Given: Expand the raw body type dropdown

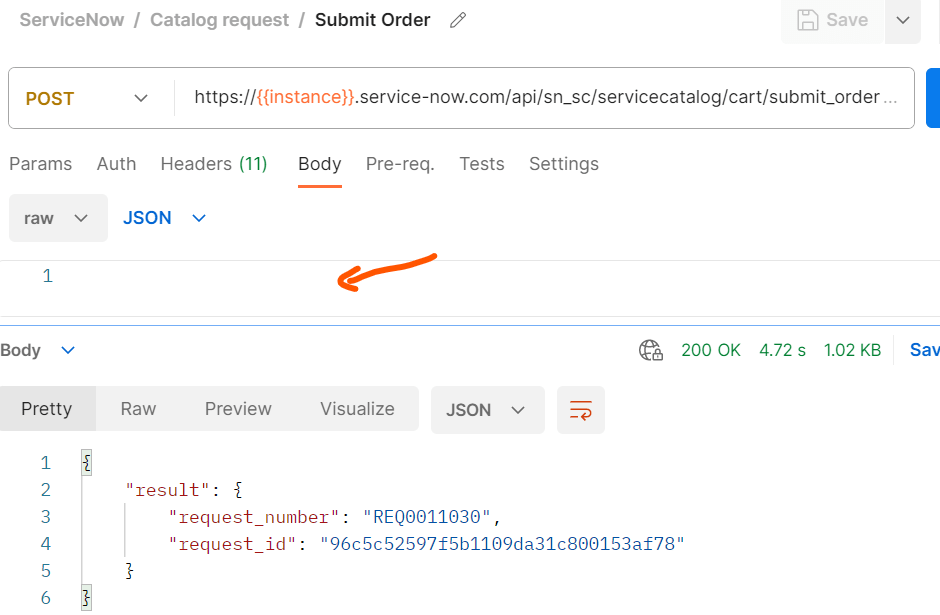Looking at the screenshot, I should click(58, 218).
